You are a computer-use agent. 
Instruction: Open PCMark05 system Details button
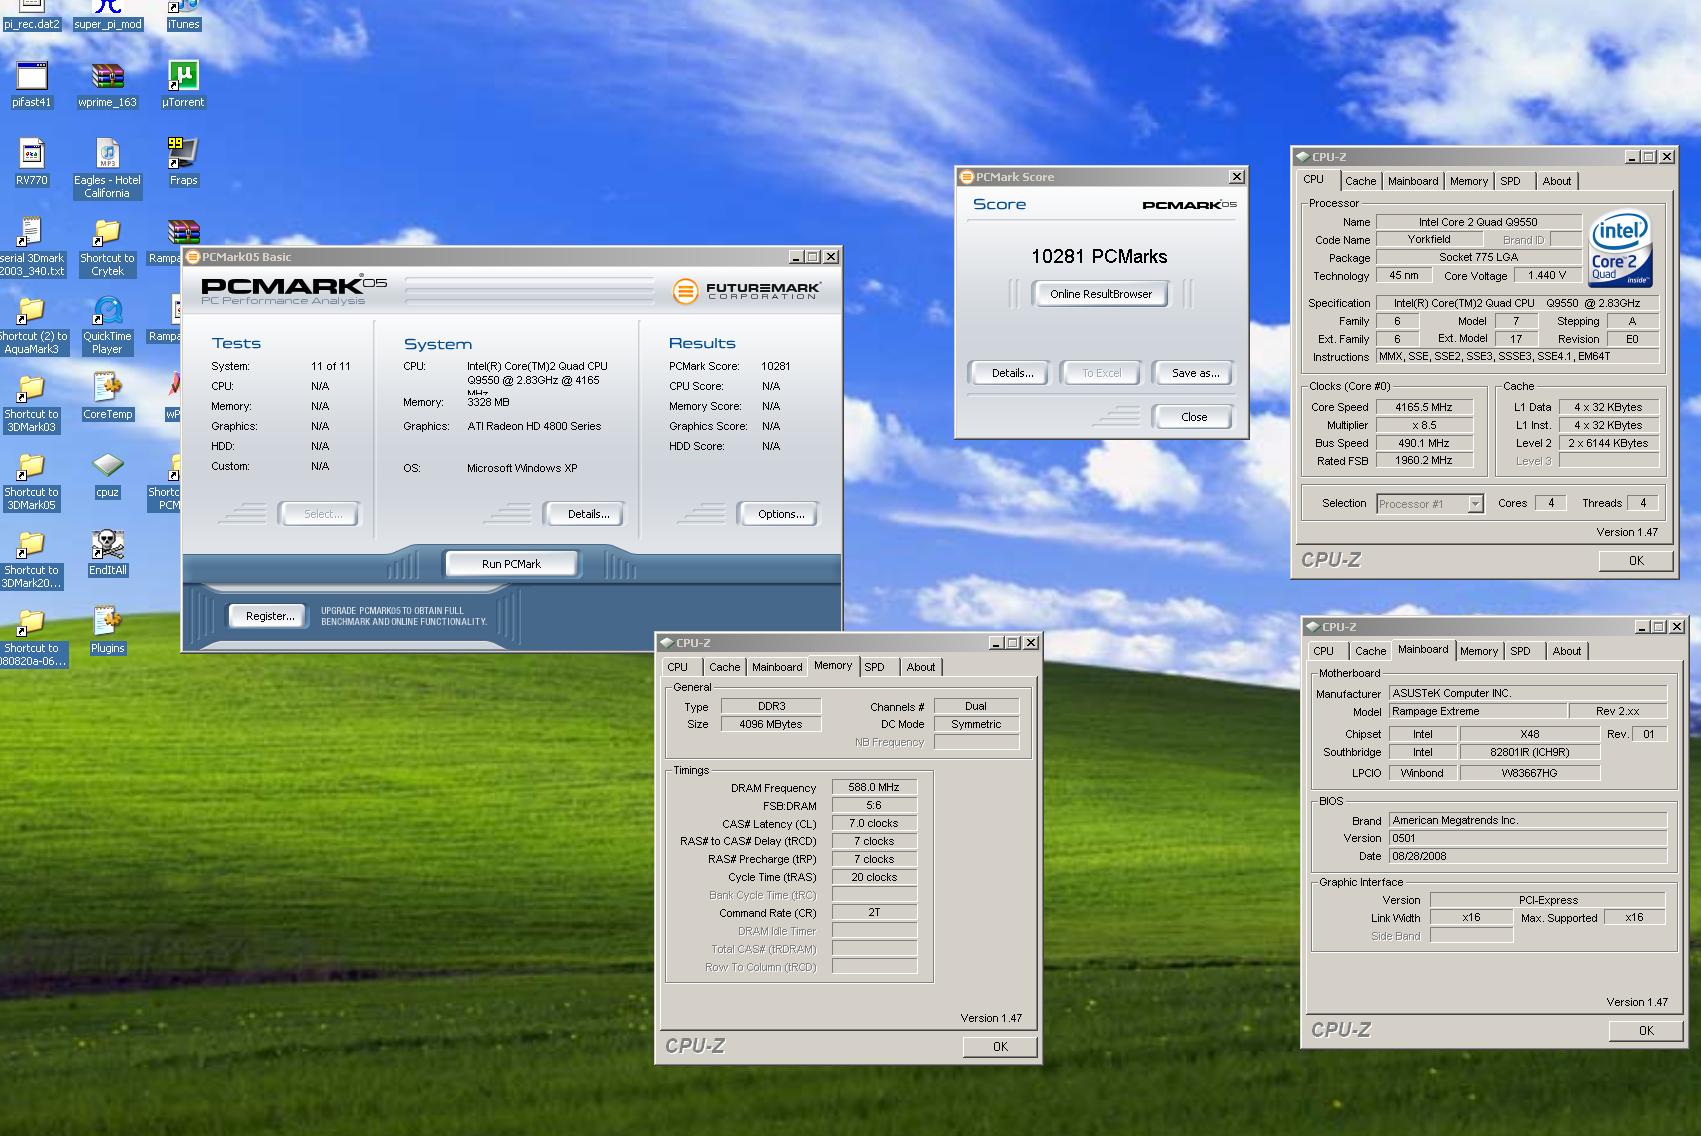click(x=588, y=514)
